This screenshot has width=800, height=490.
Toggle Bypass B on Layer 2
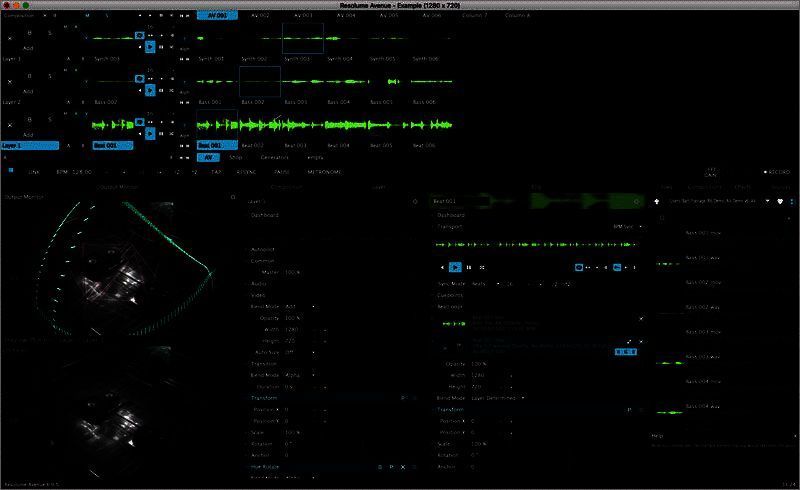click(29, 76)
